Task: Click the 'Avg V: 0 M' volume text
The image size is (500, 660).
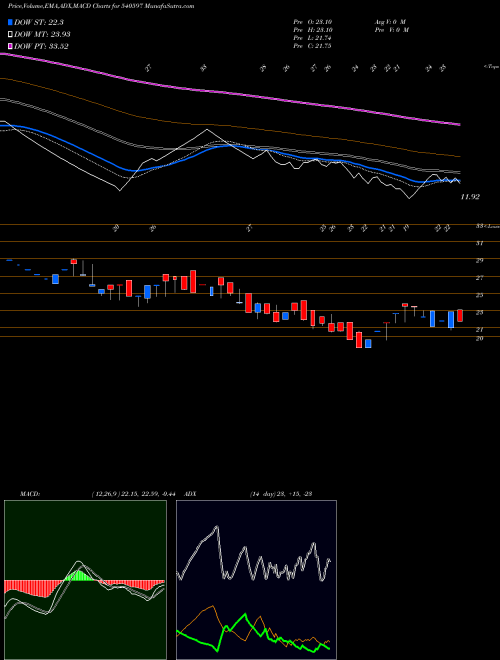Action: click(390, 22)
